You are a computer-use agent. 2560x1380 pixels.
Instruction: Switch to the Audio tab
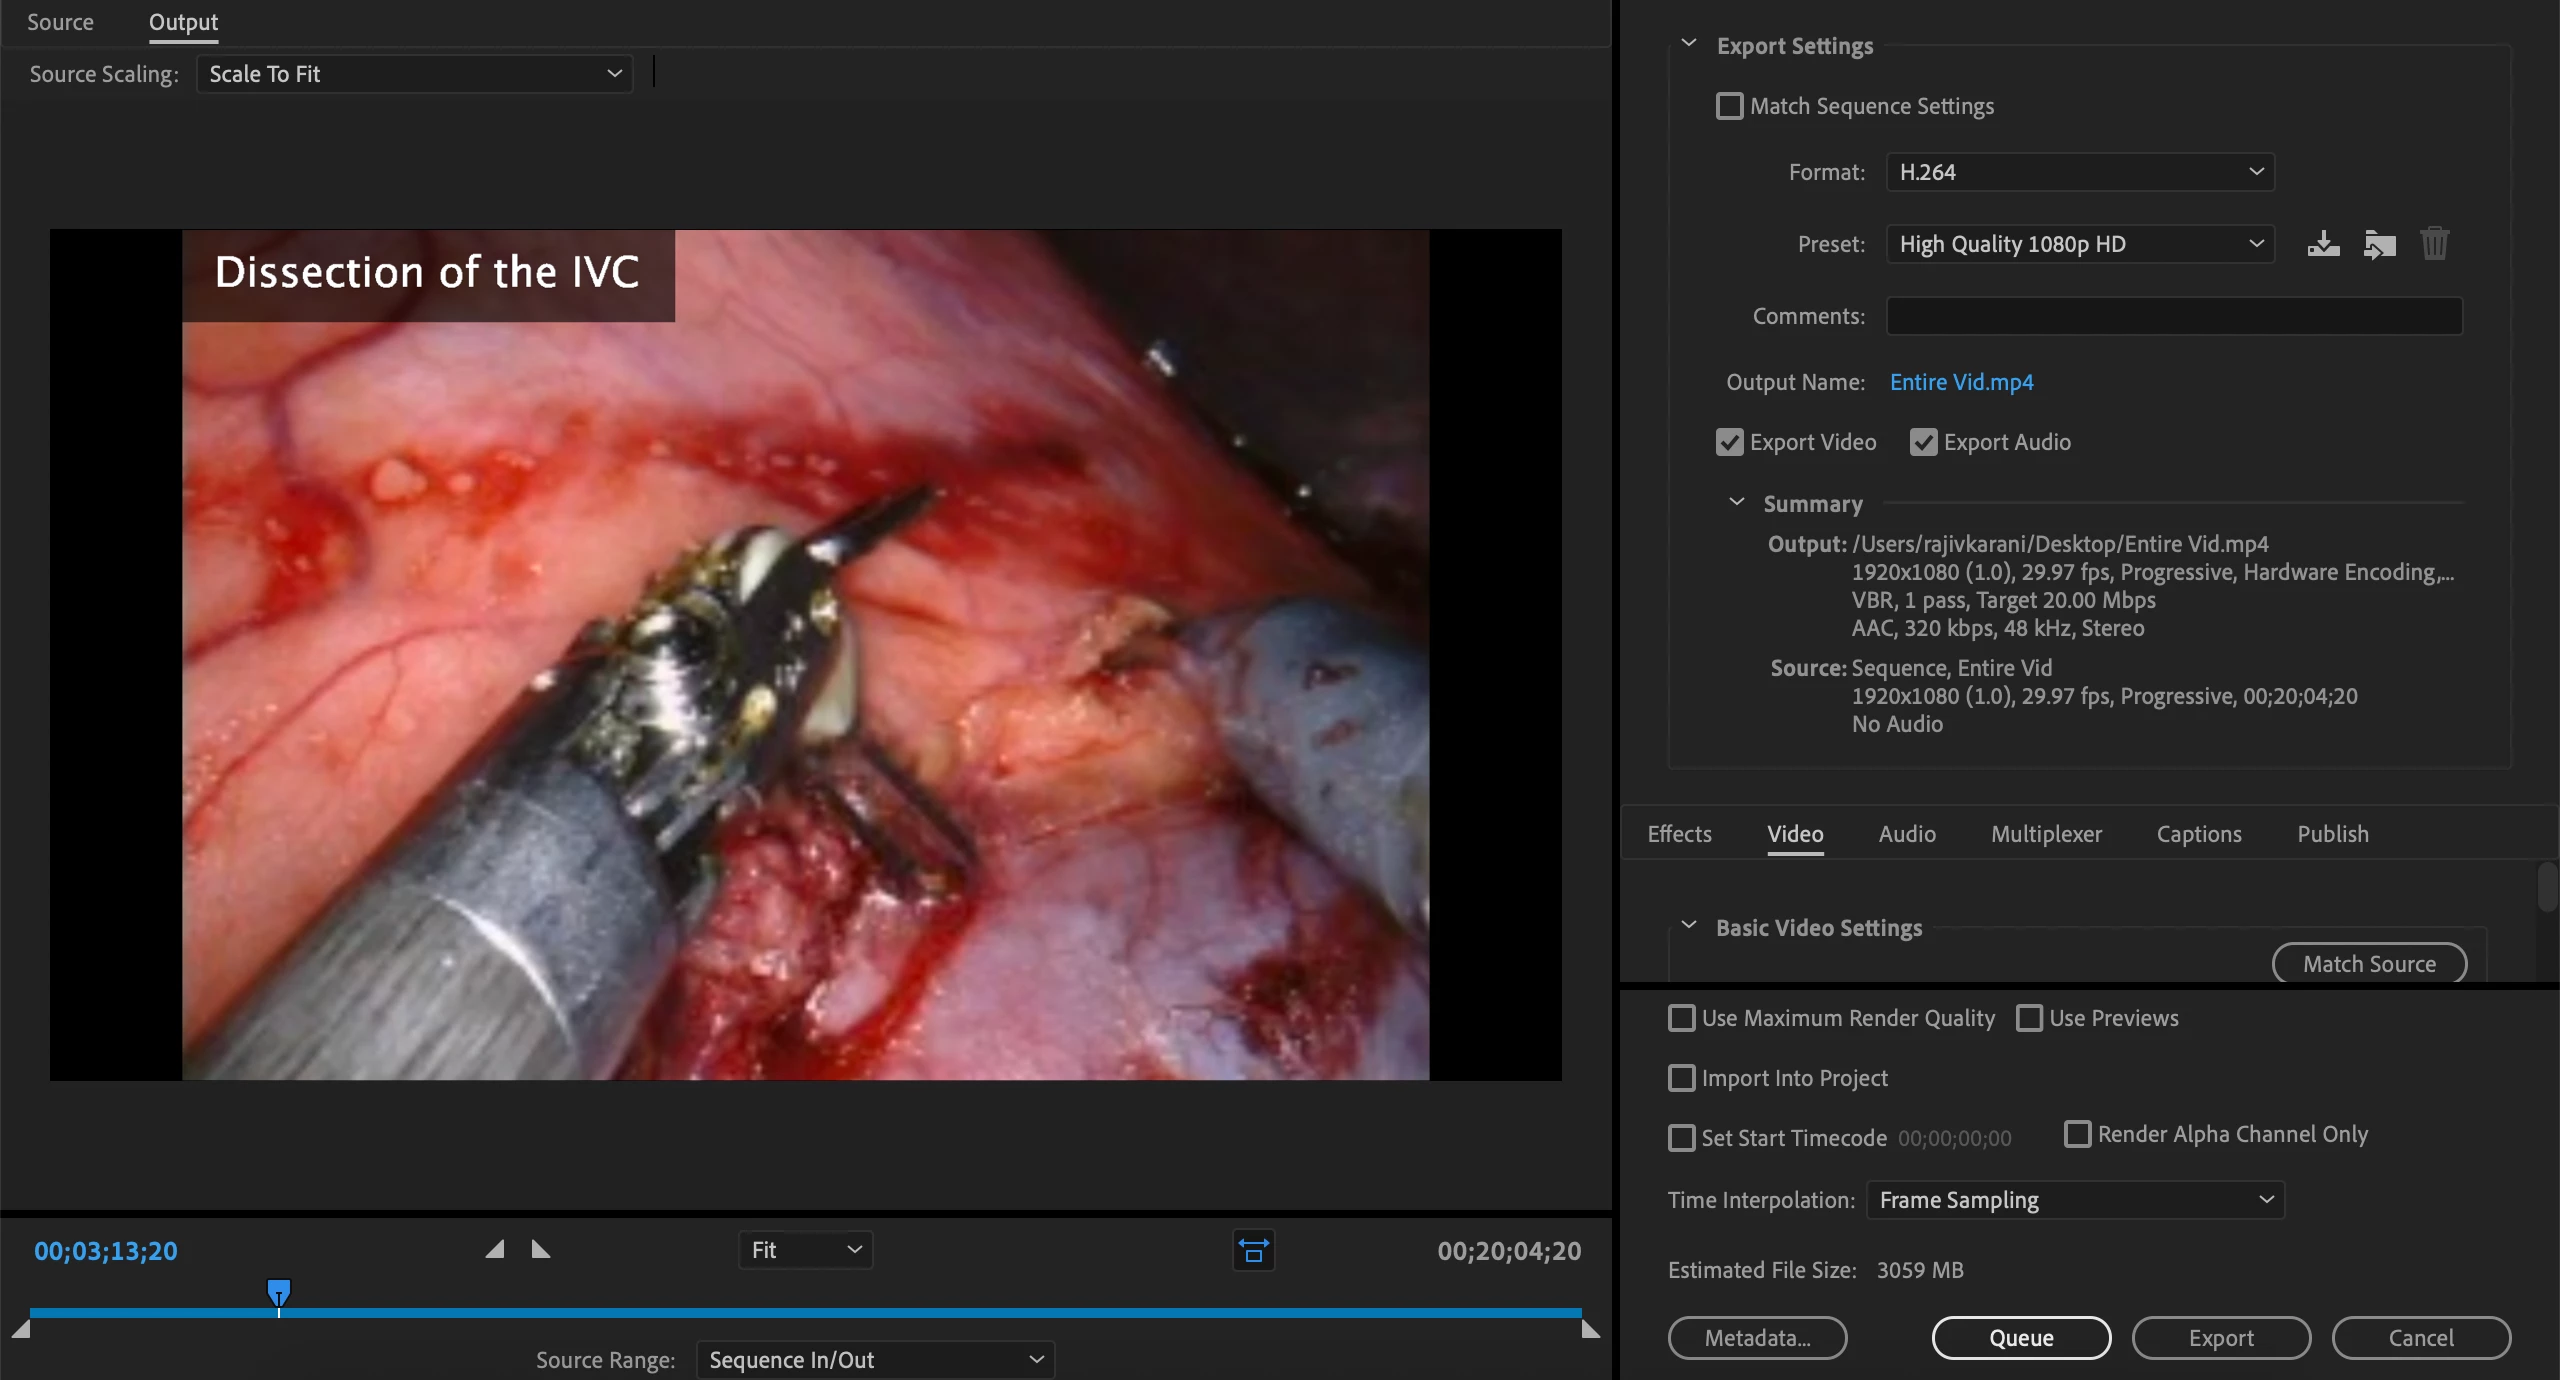click(1907, 834)
